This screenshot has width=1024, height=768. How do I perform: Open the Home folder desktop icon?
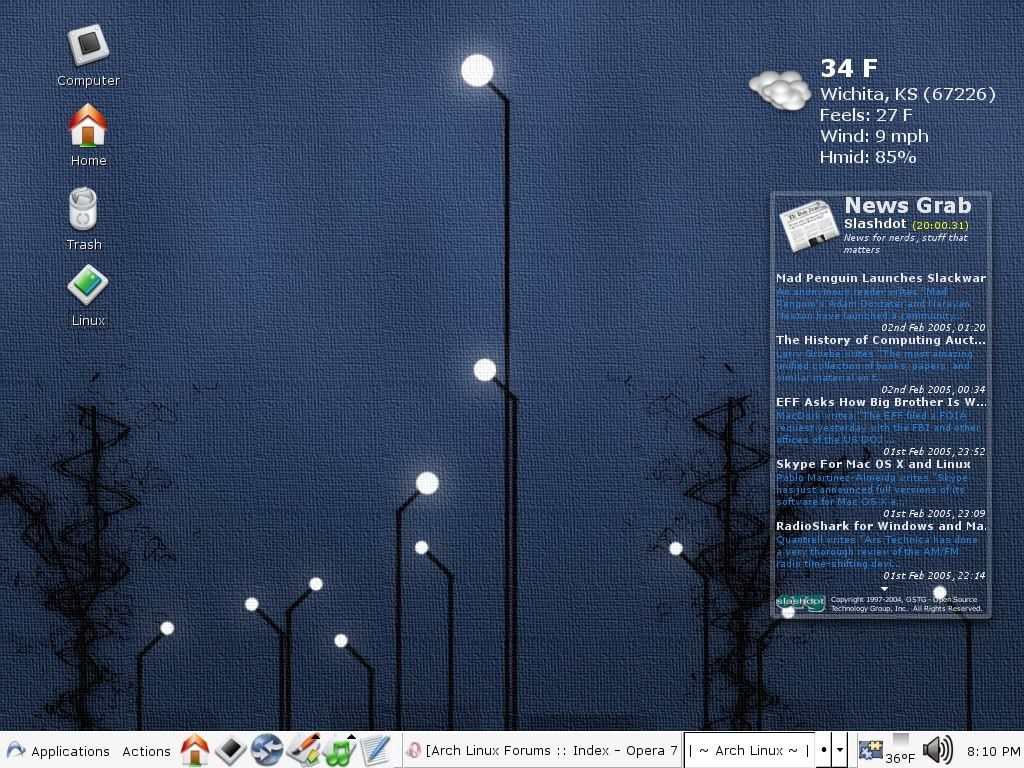pyautogui.click(x=88, y=134)
